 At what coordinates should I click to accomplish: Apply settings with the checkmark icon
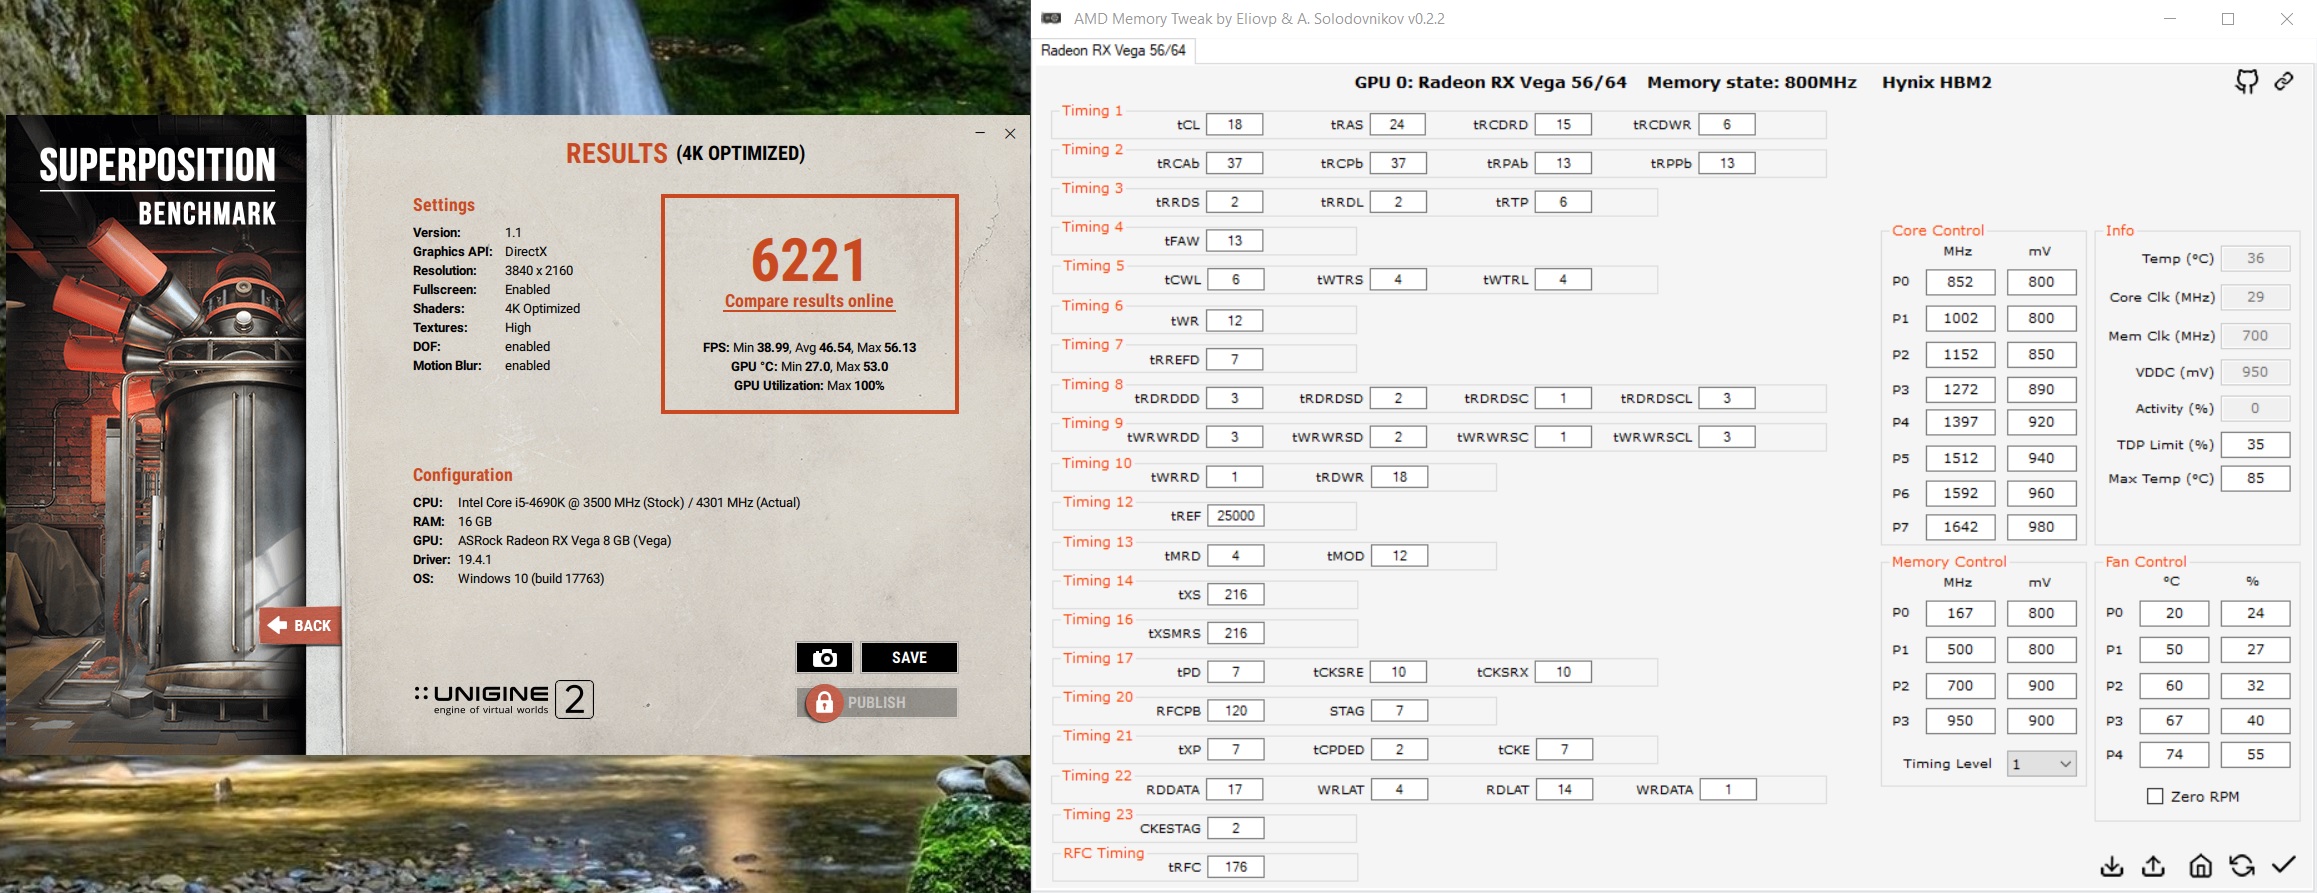click(2284, 865)
